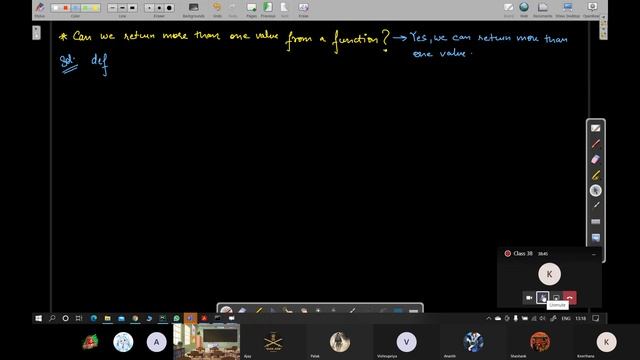Select participant avatar A
The width and height of the screenshot is (640, 360).
coord(157,342)
